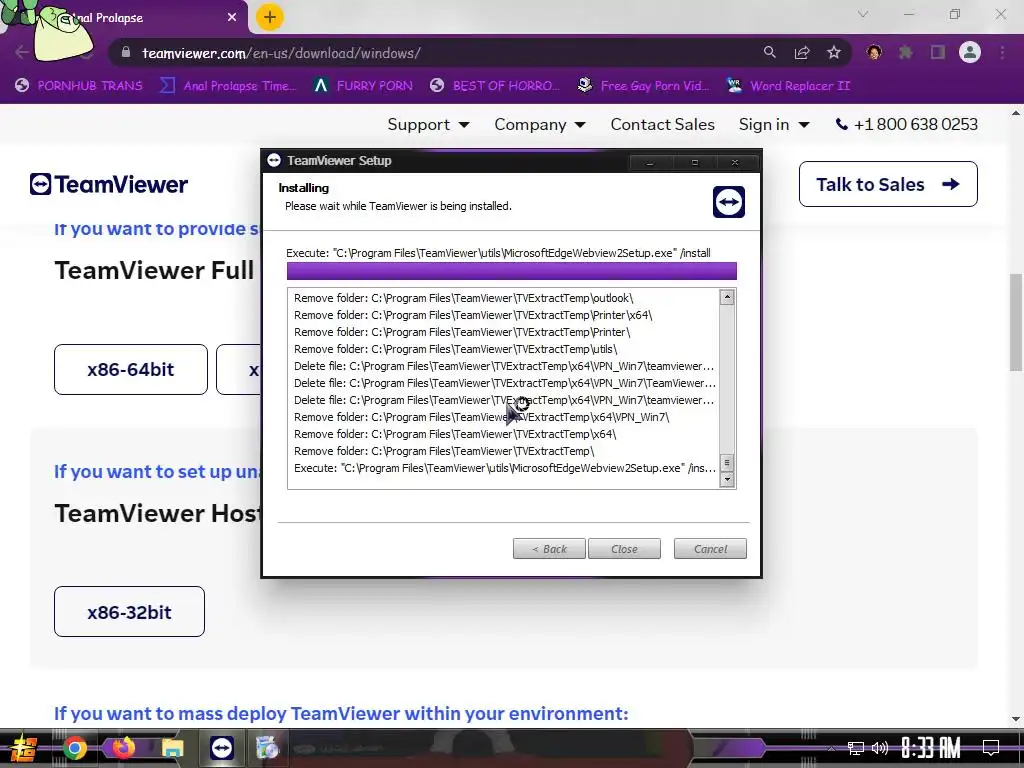Image resolution: width=1024 pixels, height=768 pixels.
Task: Open the network tray icon
Action: tap(856, 748)
